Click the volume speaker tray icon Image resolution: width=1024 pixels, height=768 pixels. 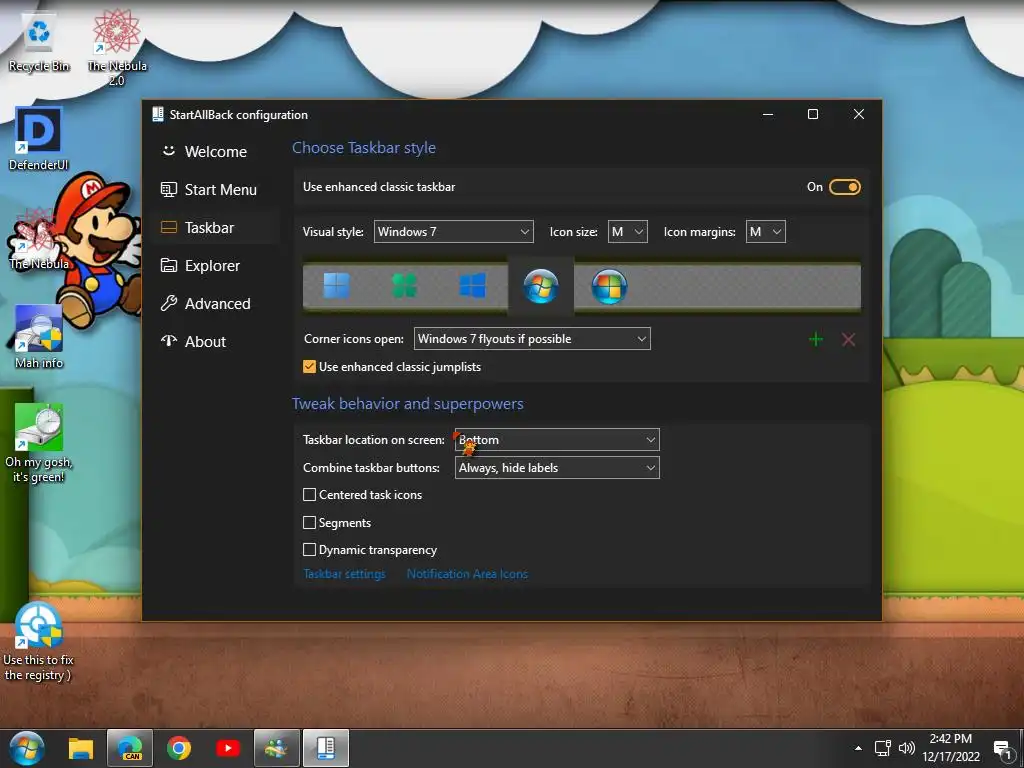pos(906,748)
